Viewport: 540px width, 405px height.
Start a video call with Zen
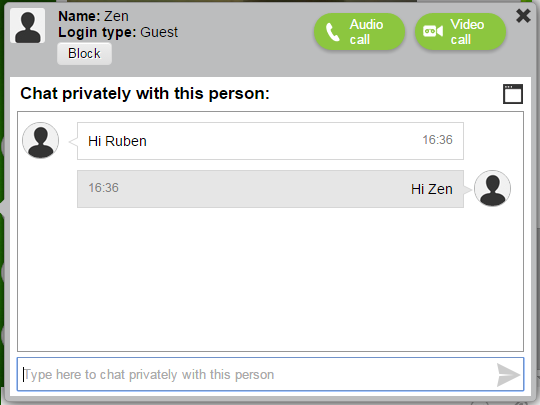coord(460,32)
